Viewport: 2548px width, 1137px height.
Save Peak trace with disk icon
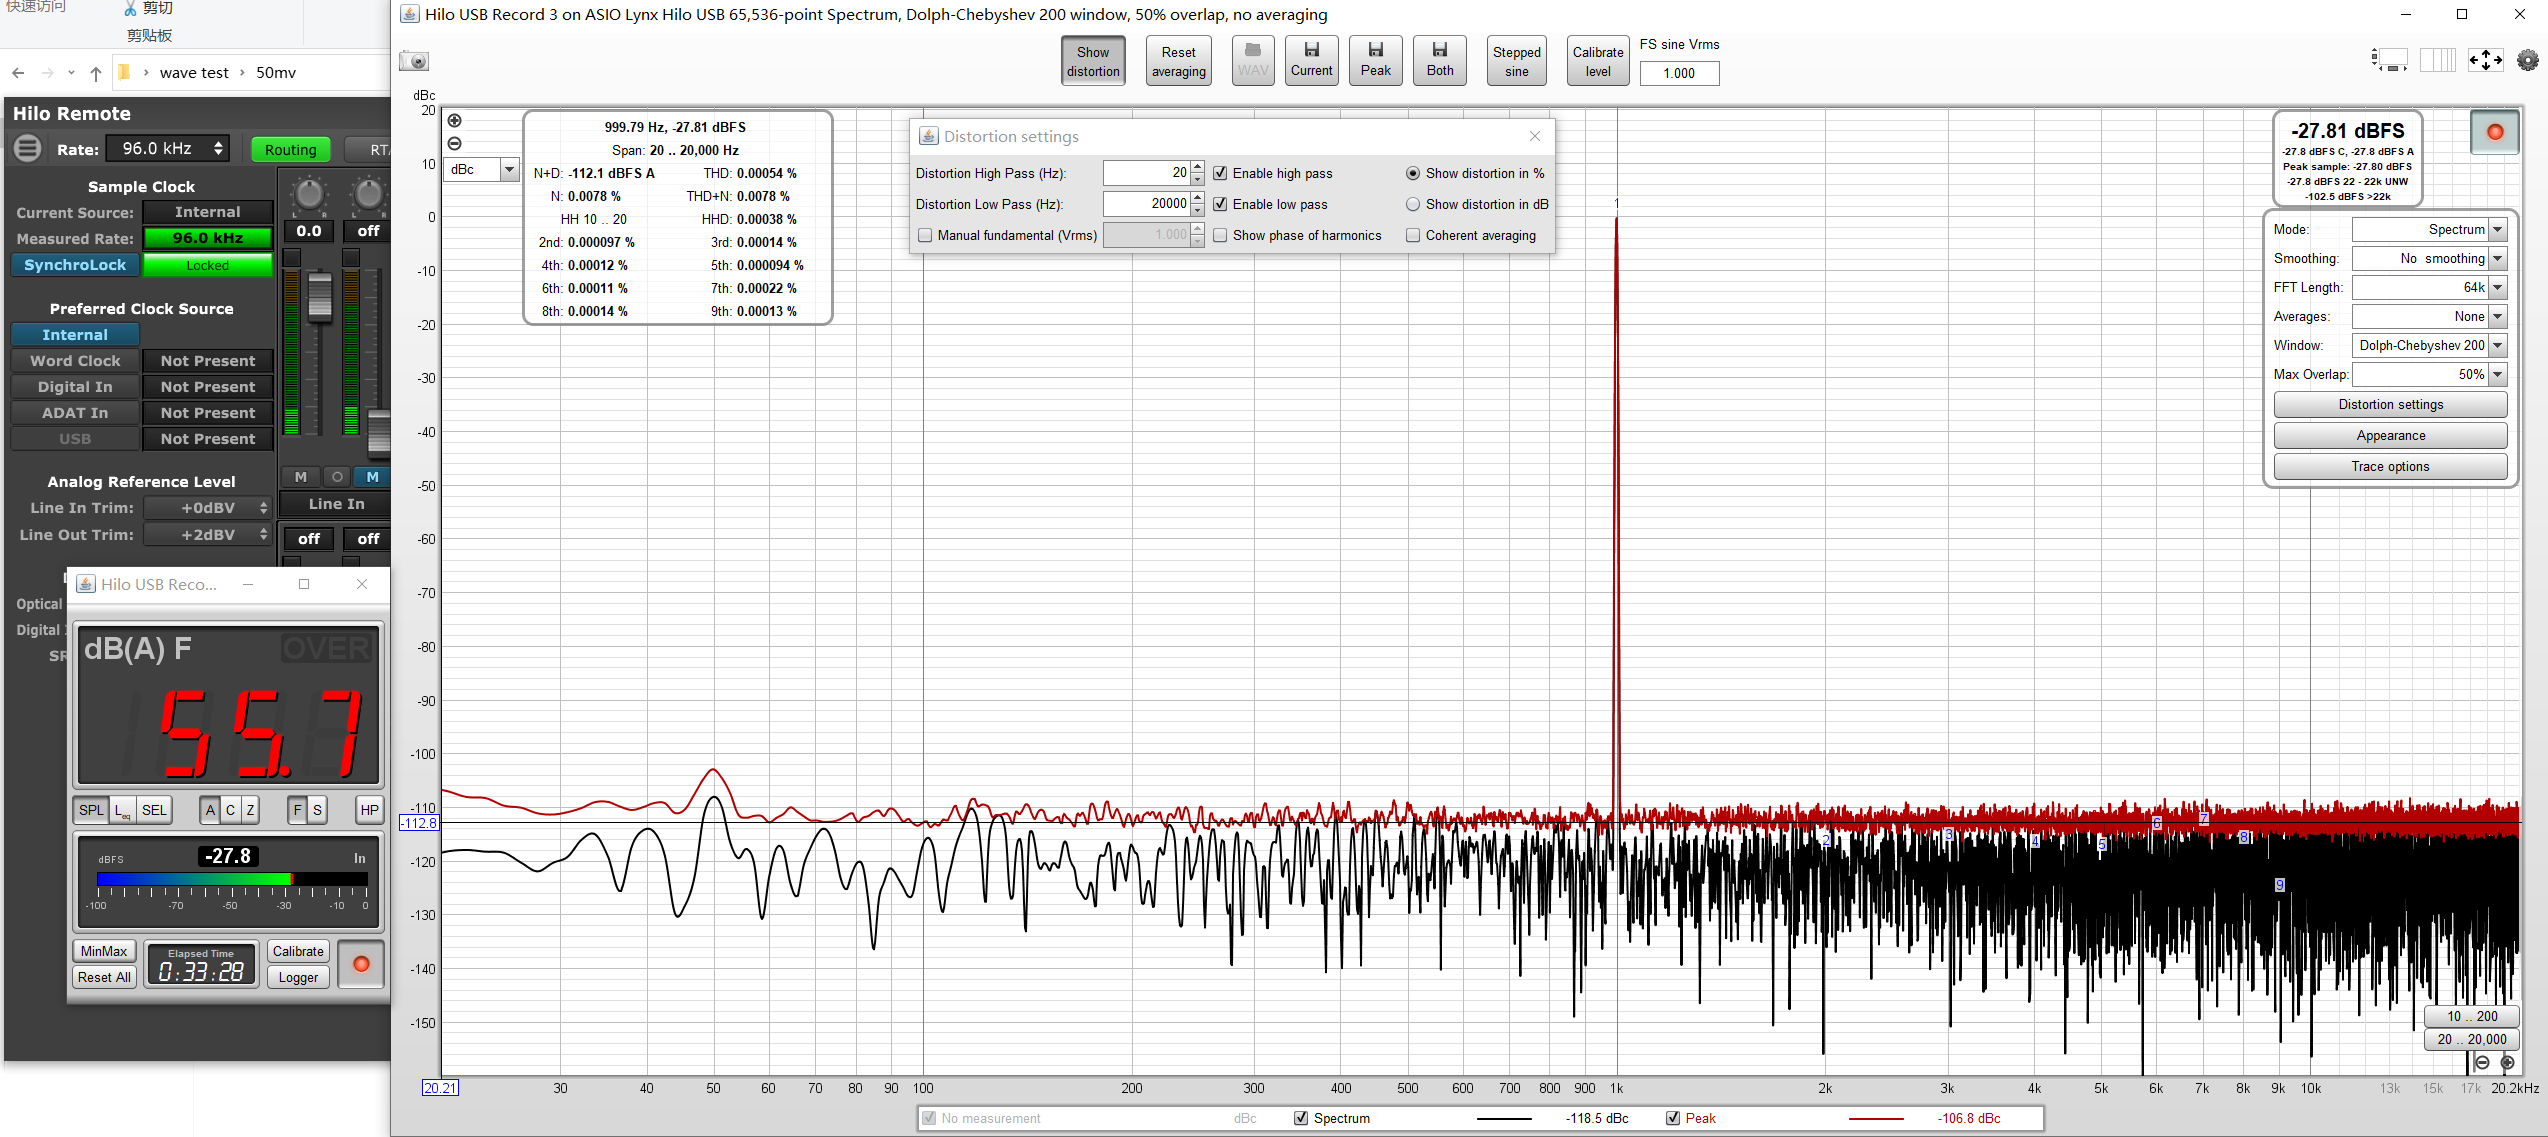[x=1375, y=61]
